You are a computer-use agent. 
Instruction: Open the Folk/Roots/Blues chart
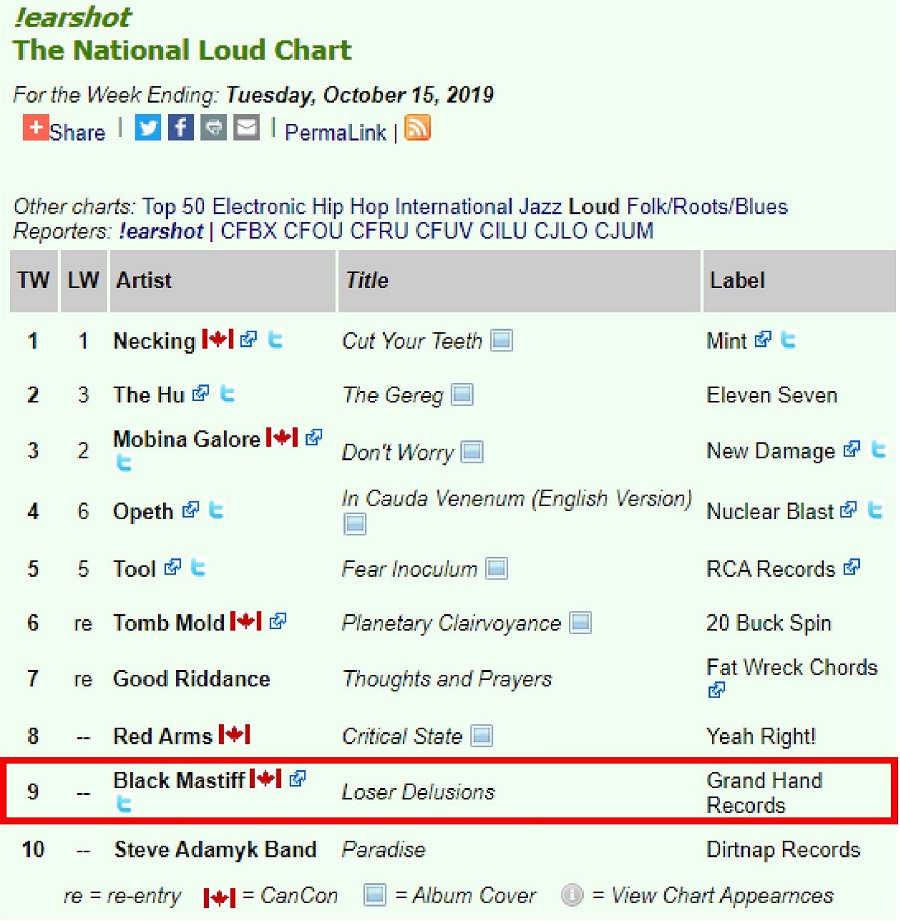pos(707,207)
